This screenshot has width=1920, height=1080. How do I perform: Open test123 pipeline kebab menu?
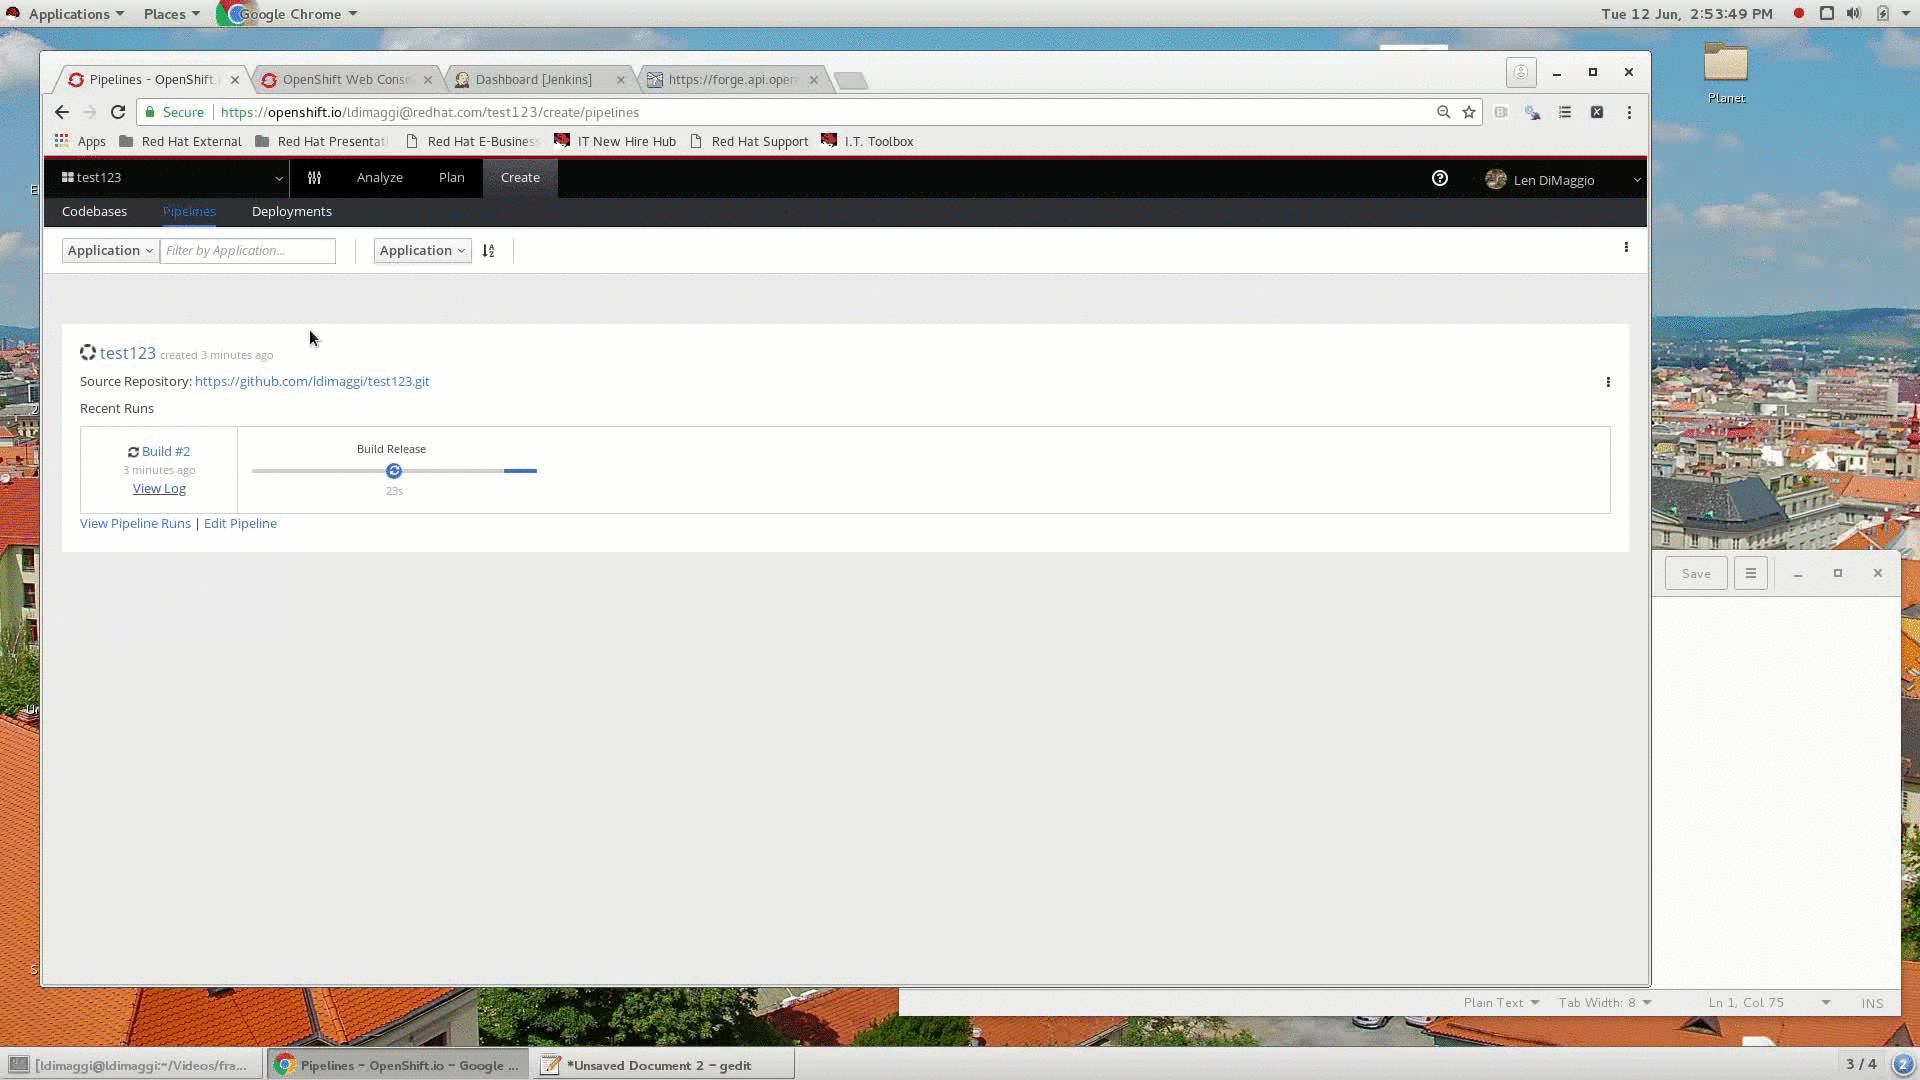coord(1608,382)
